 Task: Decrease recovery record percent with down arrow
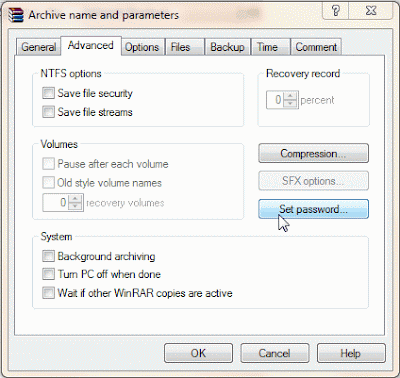pos(290,104)
